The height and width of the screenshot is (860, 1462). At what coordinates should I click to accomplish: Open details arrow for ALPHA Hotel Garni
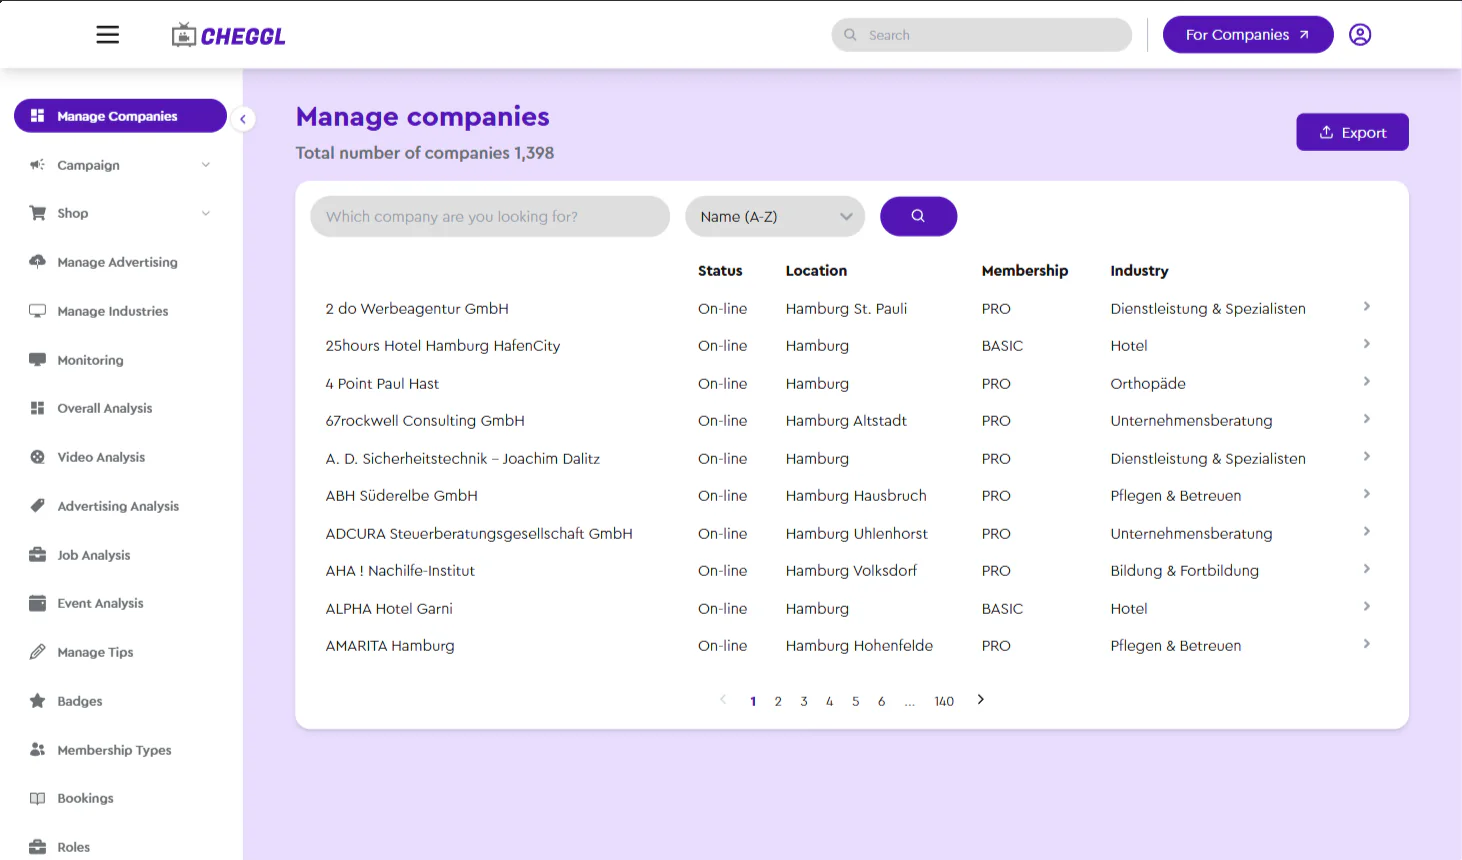pos(1367,607)
